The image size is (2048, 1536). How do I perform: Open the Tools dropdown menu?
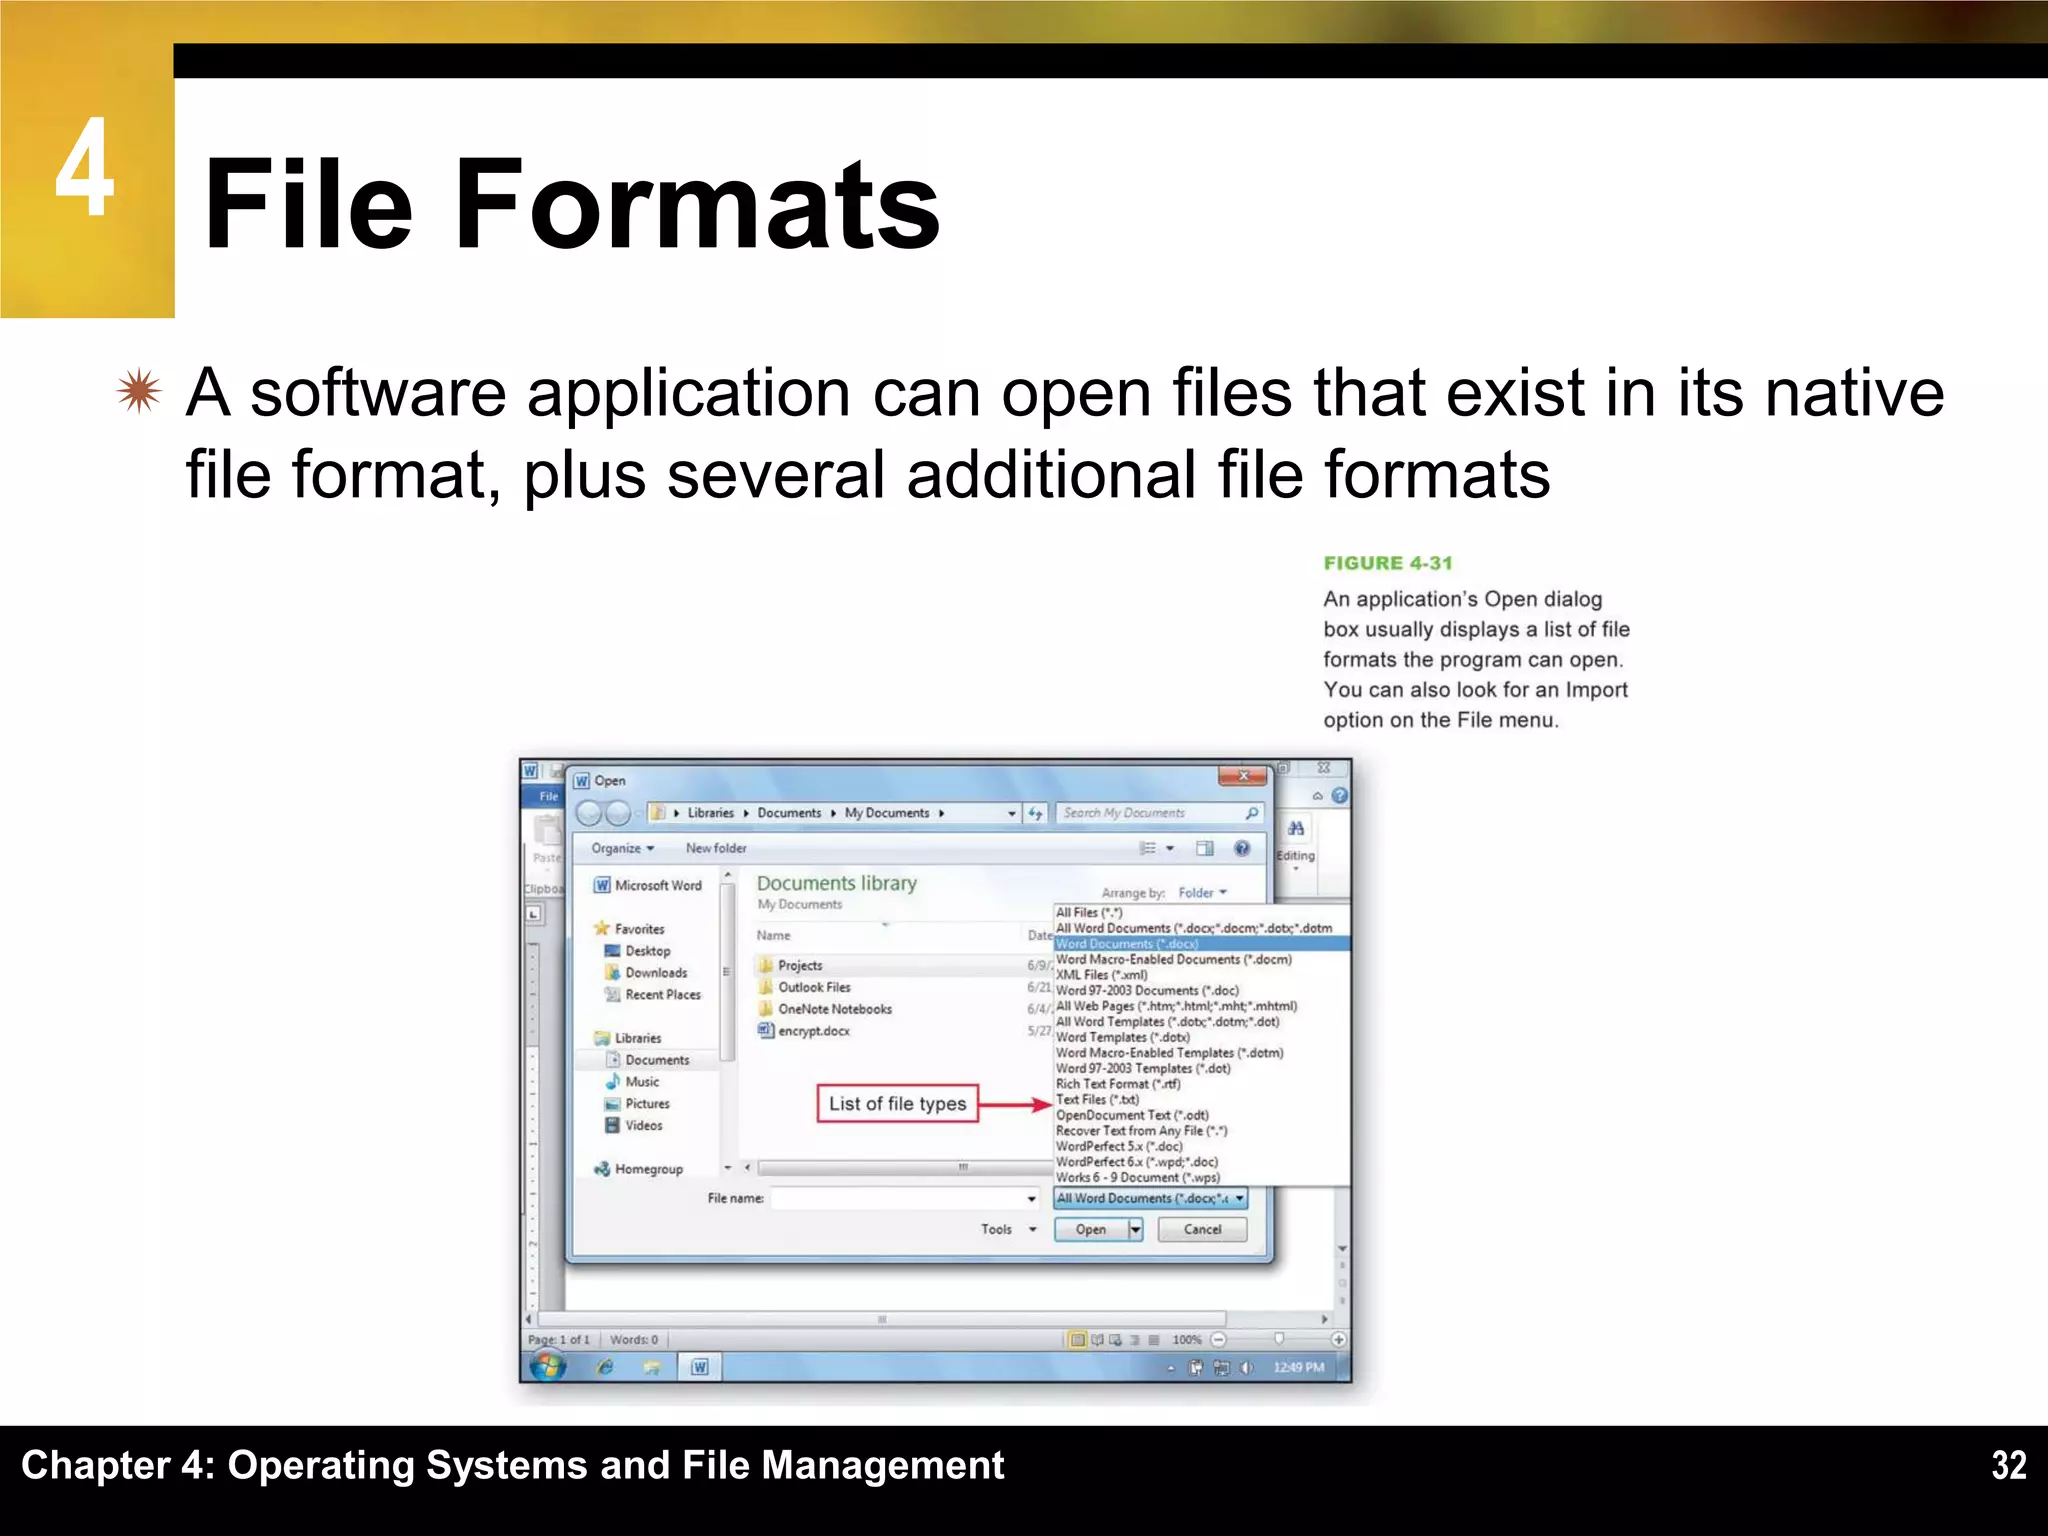point(1008,1229)
